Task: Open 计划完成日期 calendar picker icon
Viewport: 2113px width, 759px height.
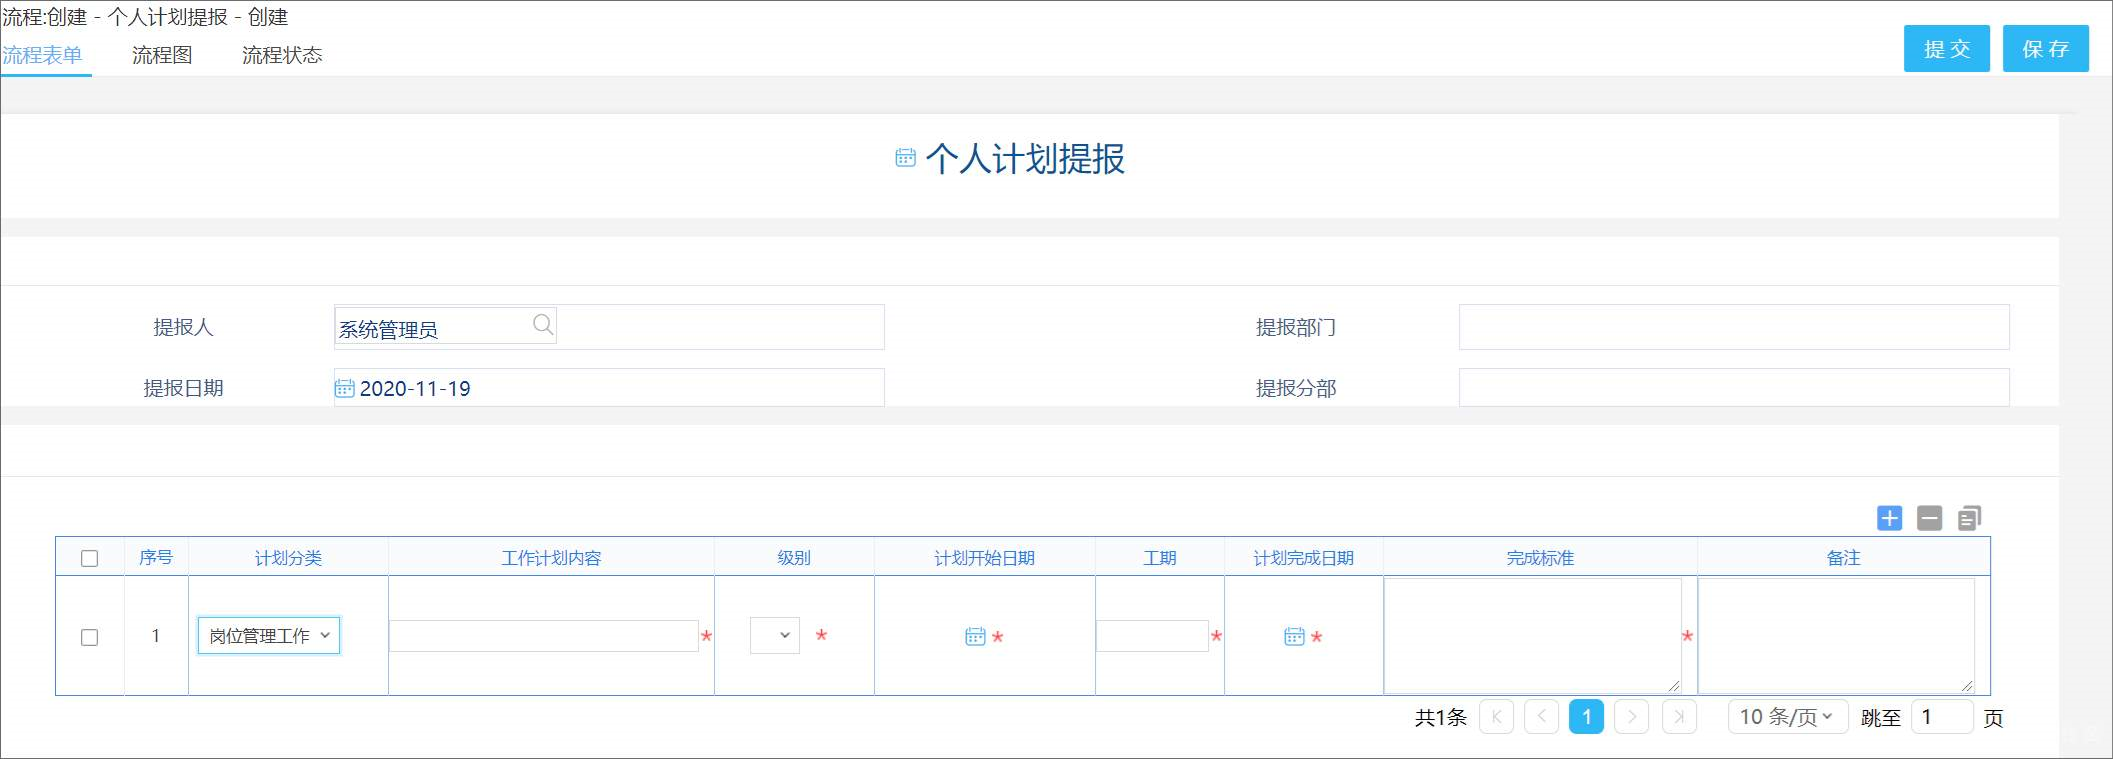Action: [x=1294, y=636]
